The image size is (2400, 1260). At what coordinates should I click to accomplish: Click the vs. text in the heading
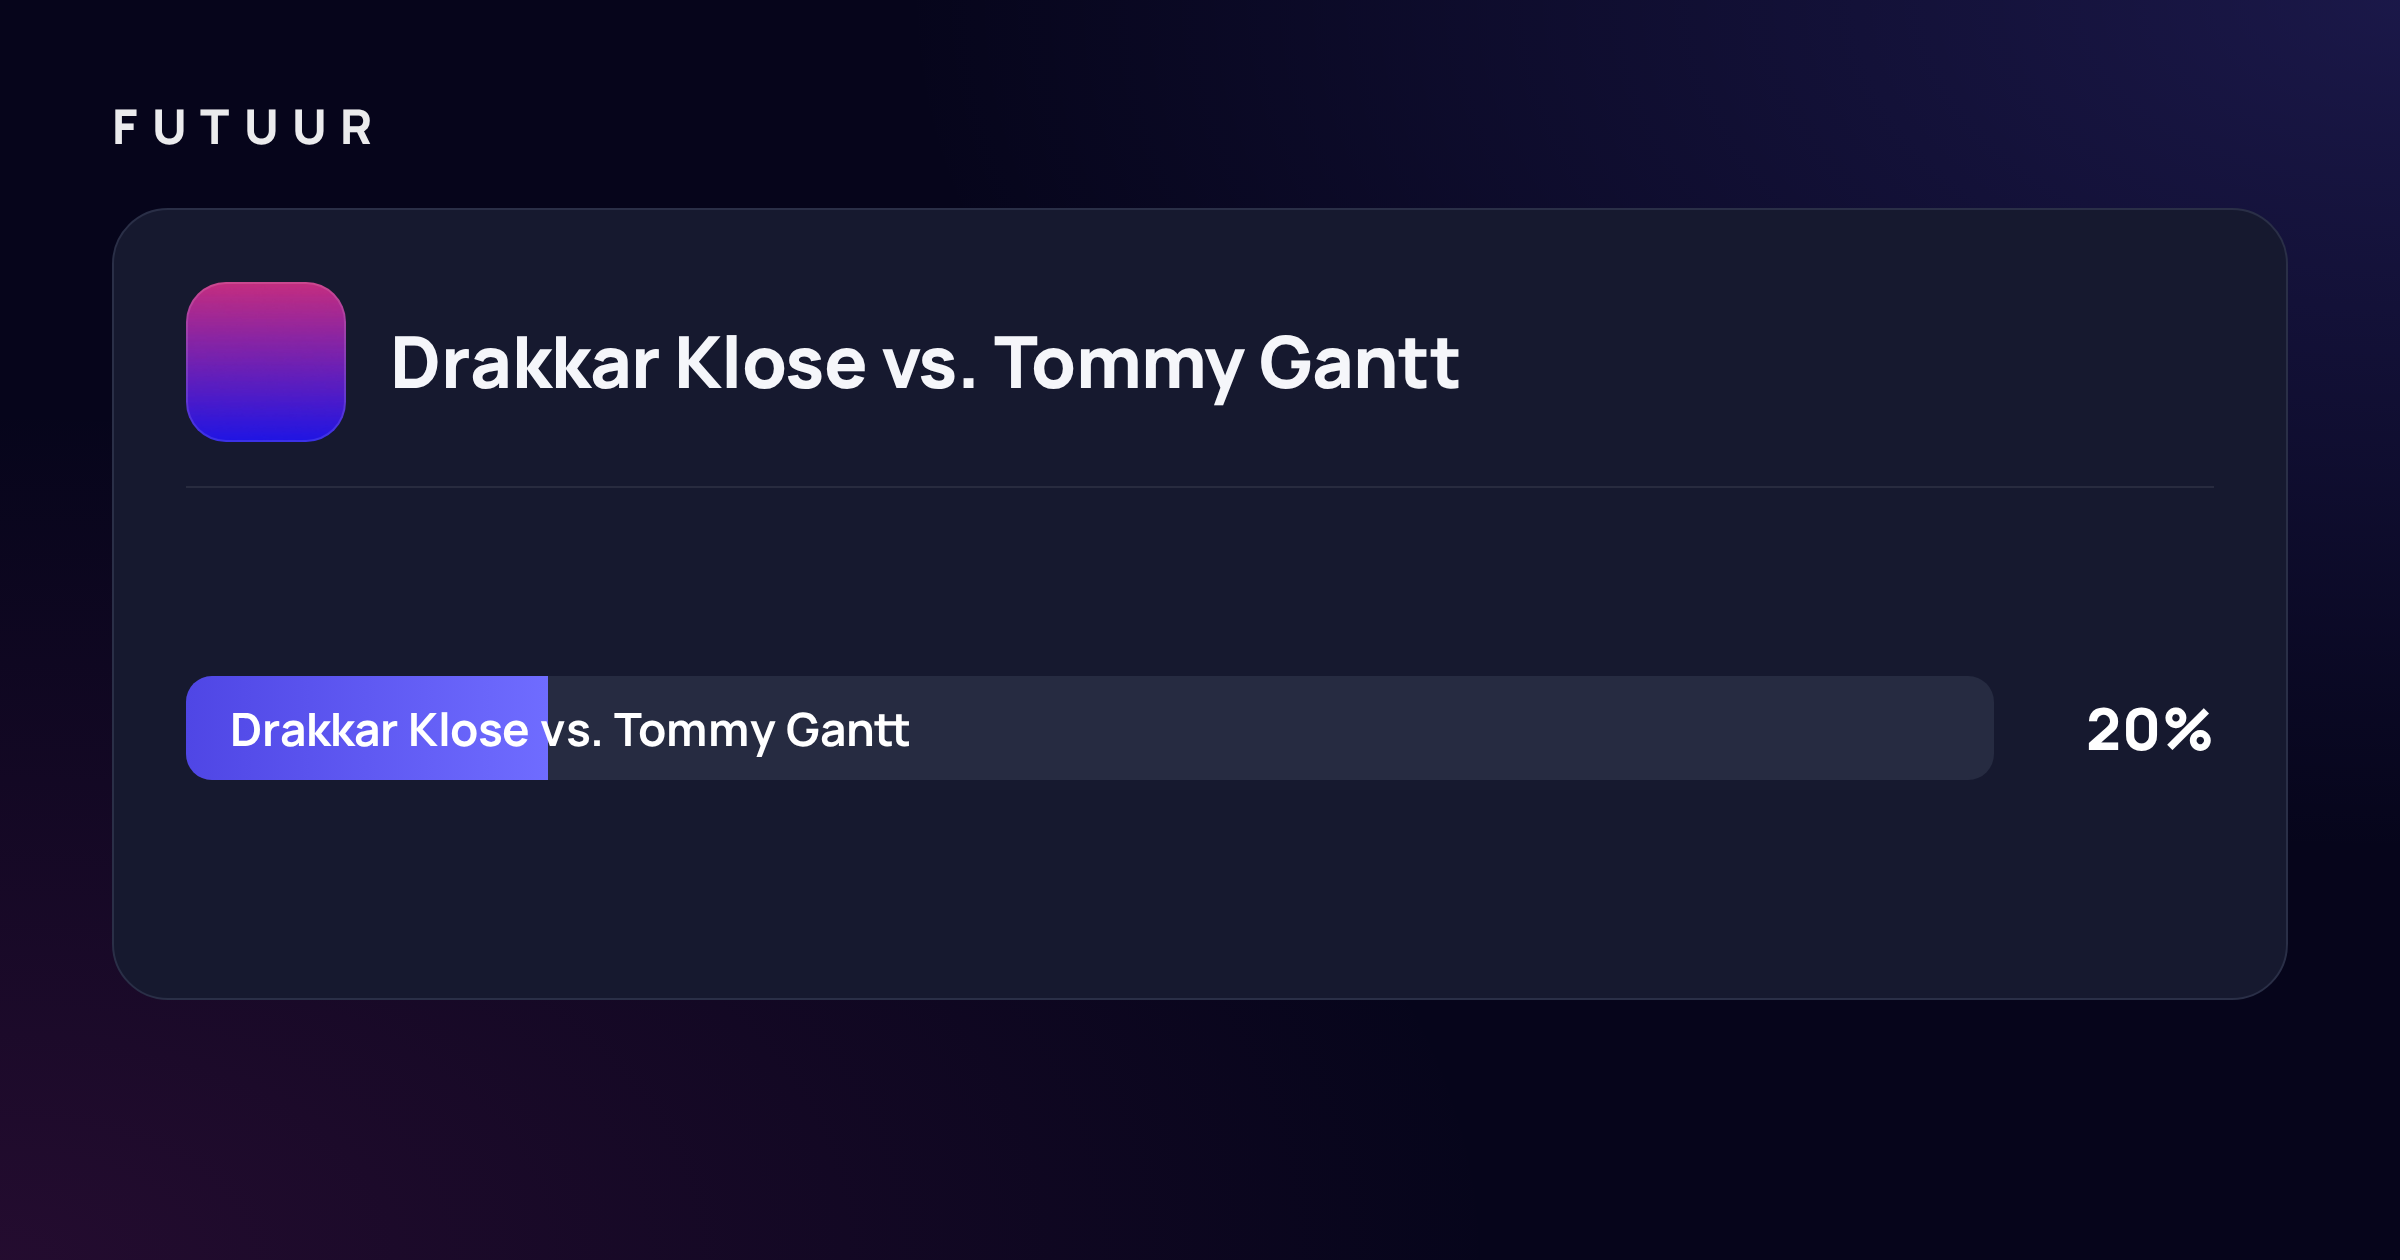point(929,364)
